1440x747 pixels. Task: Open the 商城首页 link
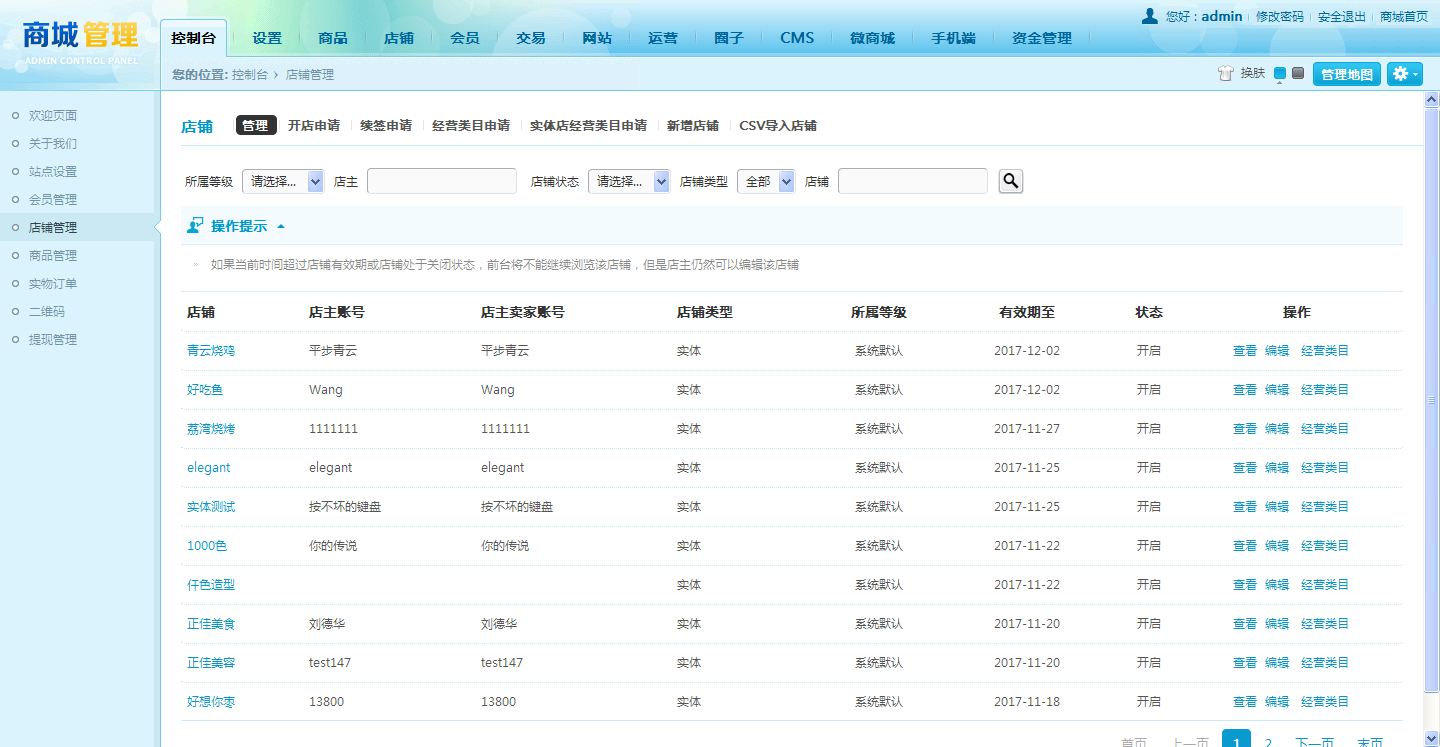(x=1404, y=17)
